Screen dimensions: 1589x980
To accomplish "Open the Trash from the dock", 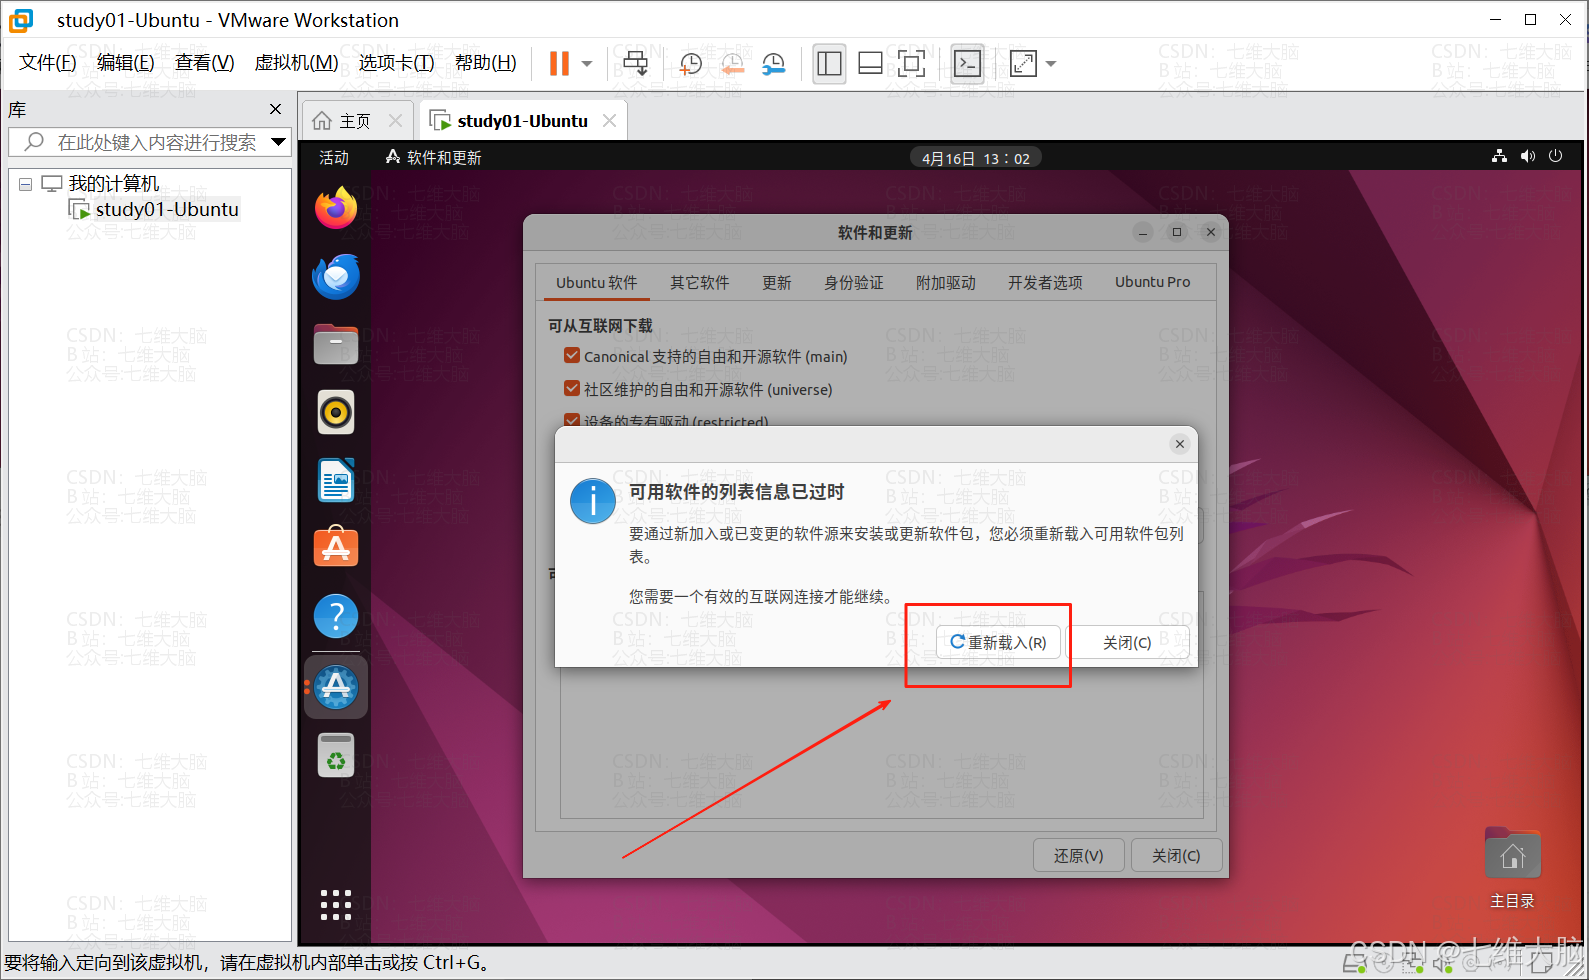I will click(336, 755).
